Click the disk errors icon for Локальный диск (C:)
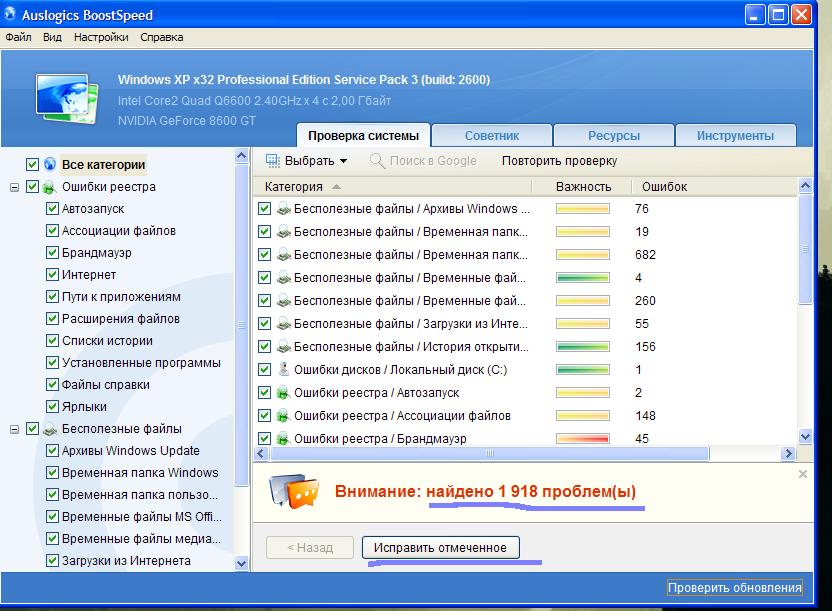Viewport: 832px width, 611px height. [x=283, y=370]
